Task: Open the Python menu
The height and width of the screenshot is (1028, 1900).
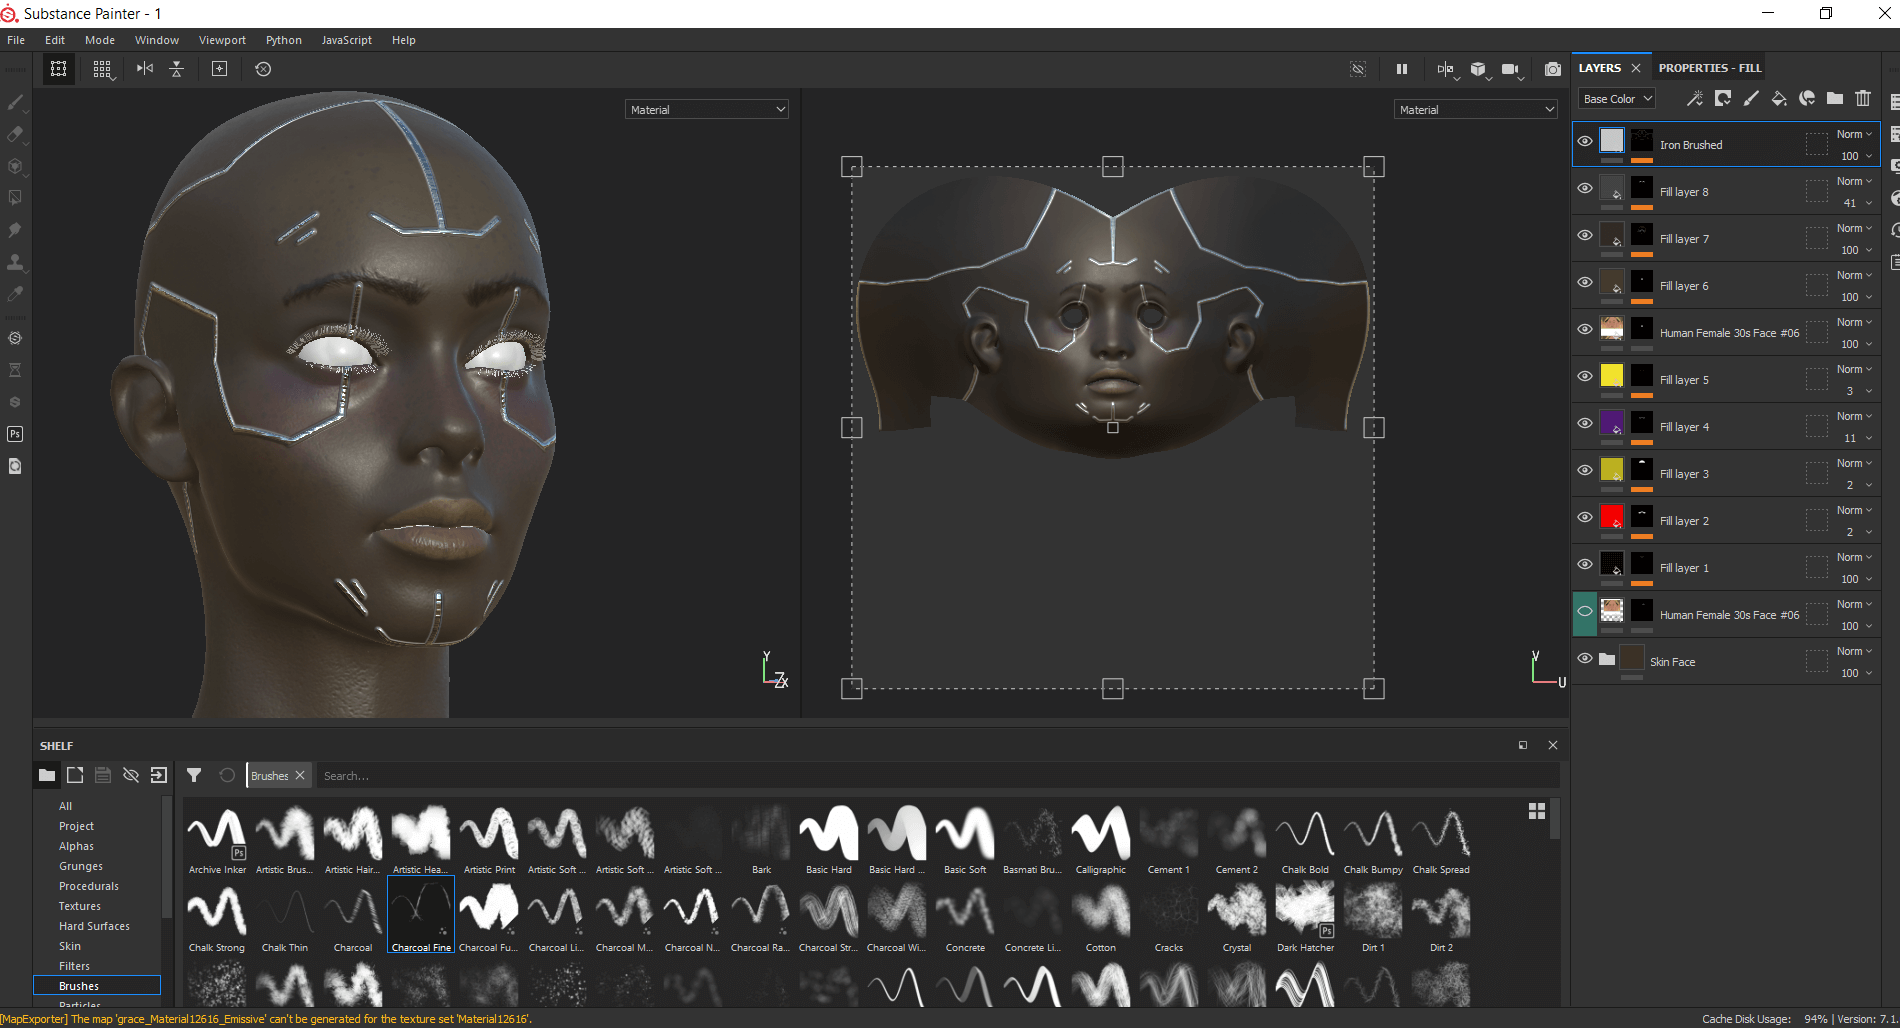Action: pos(284,40)
